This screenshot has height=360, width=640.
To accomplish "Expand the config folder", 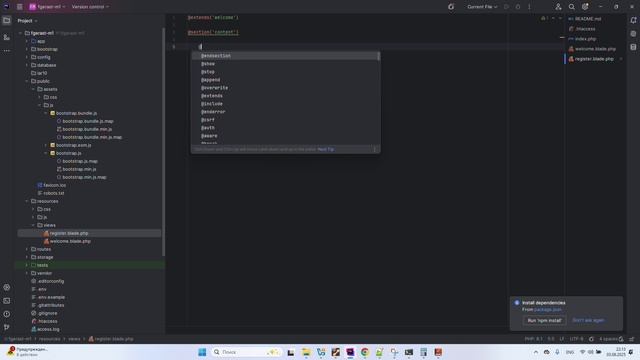I will point(27,57).
